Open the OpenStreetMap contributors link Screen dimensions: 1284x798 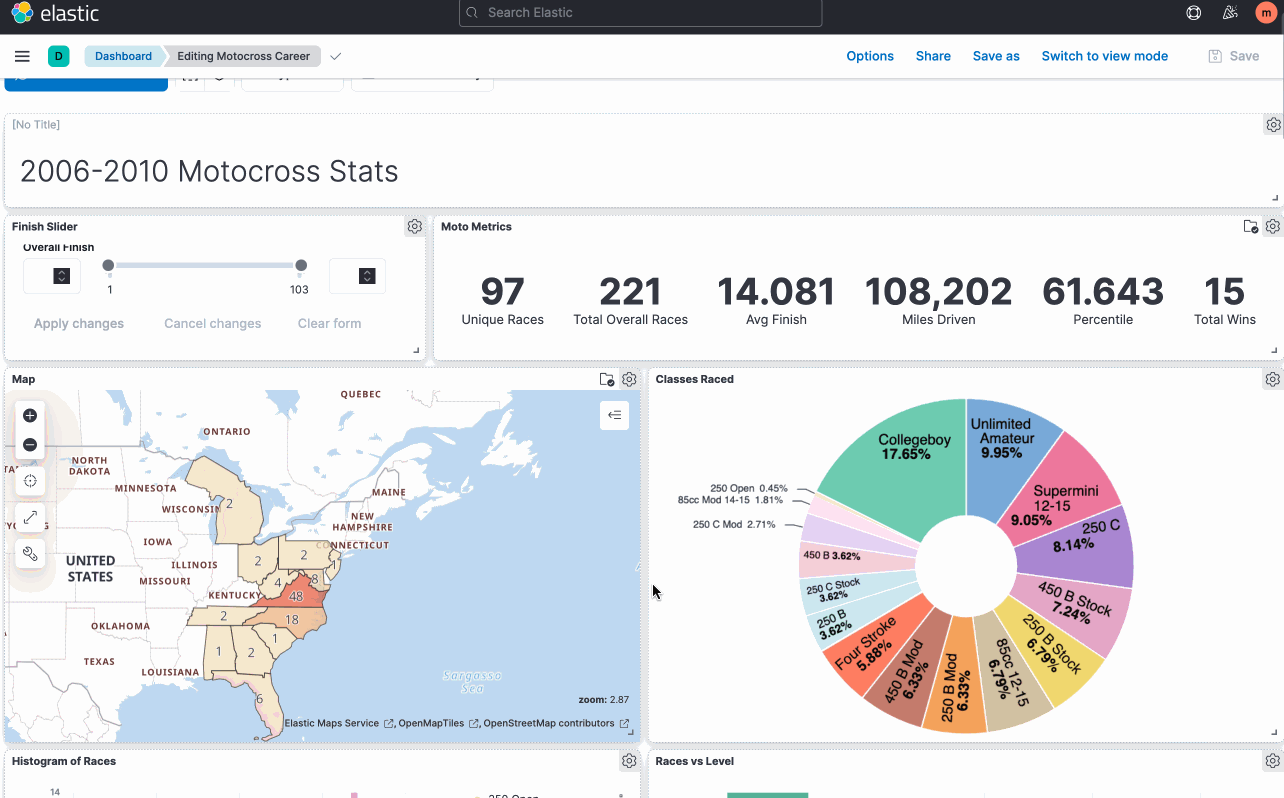pyautogui.click(x=556, y=723)
